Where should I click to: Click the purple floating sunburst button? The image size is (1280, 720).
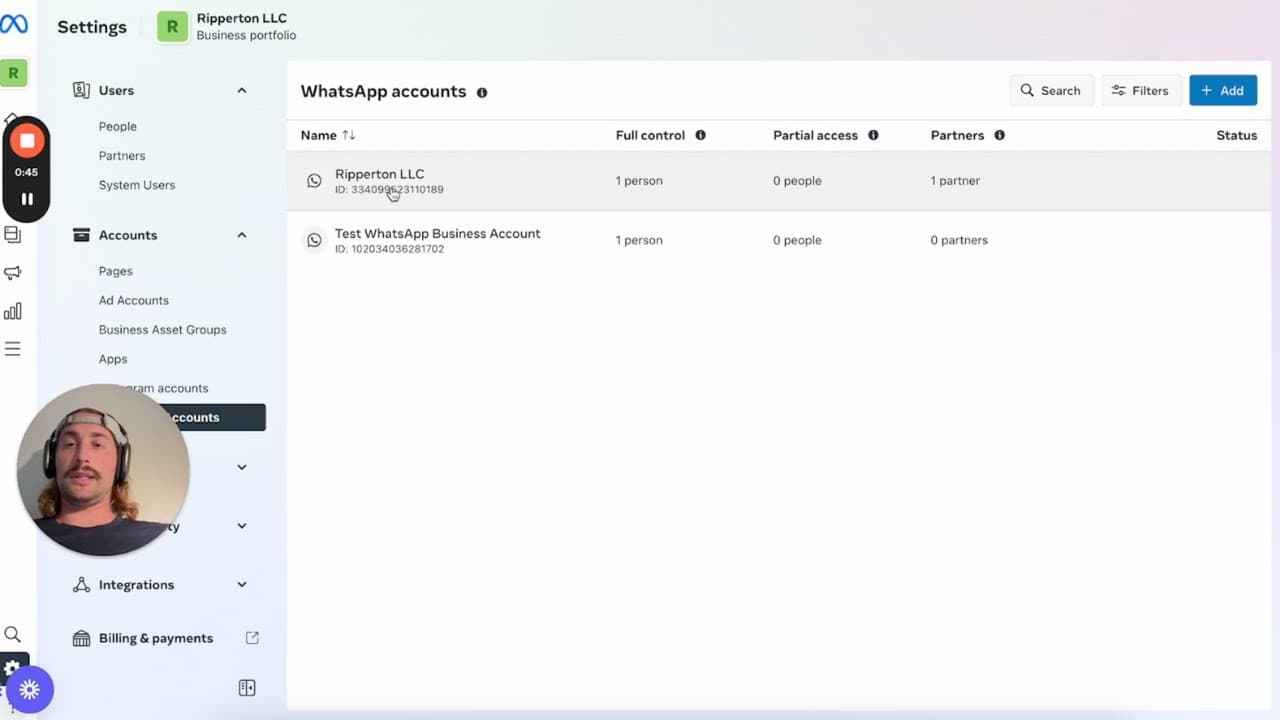(29, 689)
